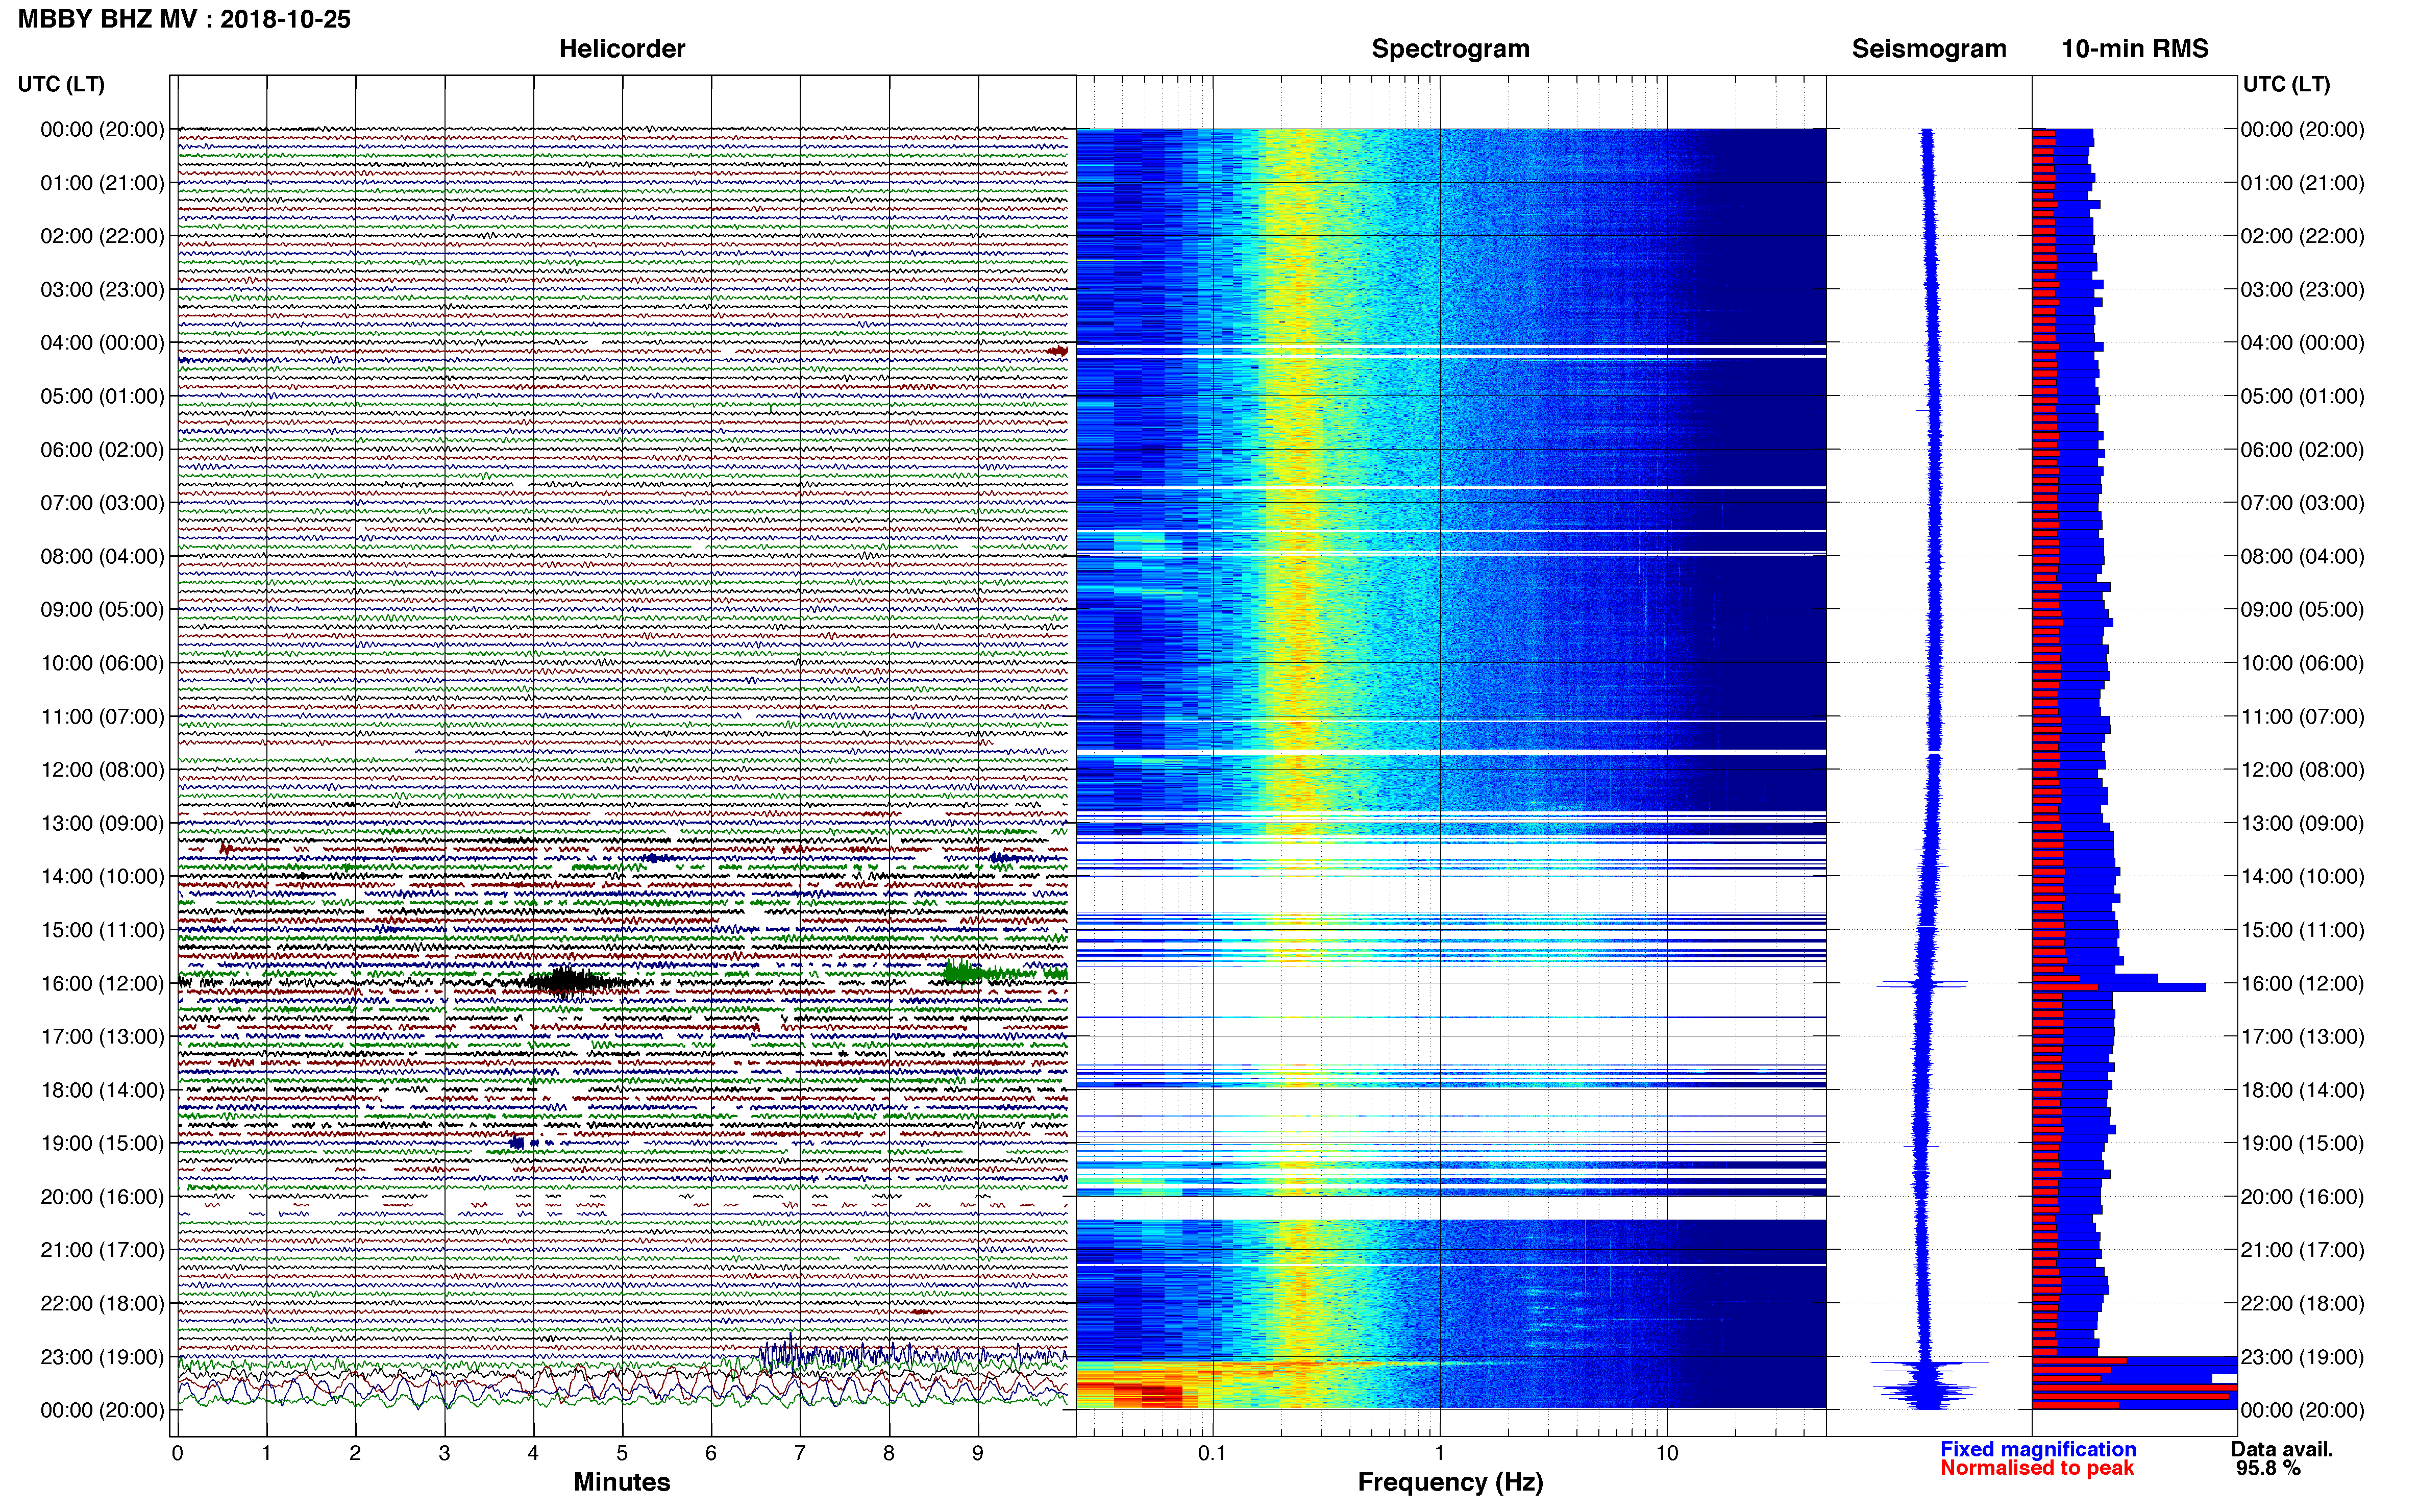Click minute tick label 0 on the Helicorder axis

(177, 1453)
